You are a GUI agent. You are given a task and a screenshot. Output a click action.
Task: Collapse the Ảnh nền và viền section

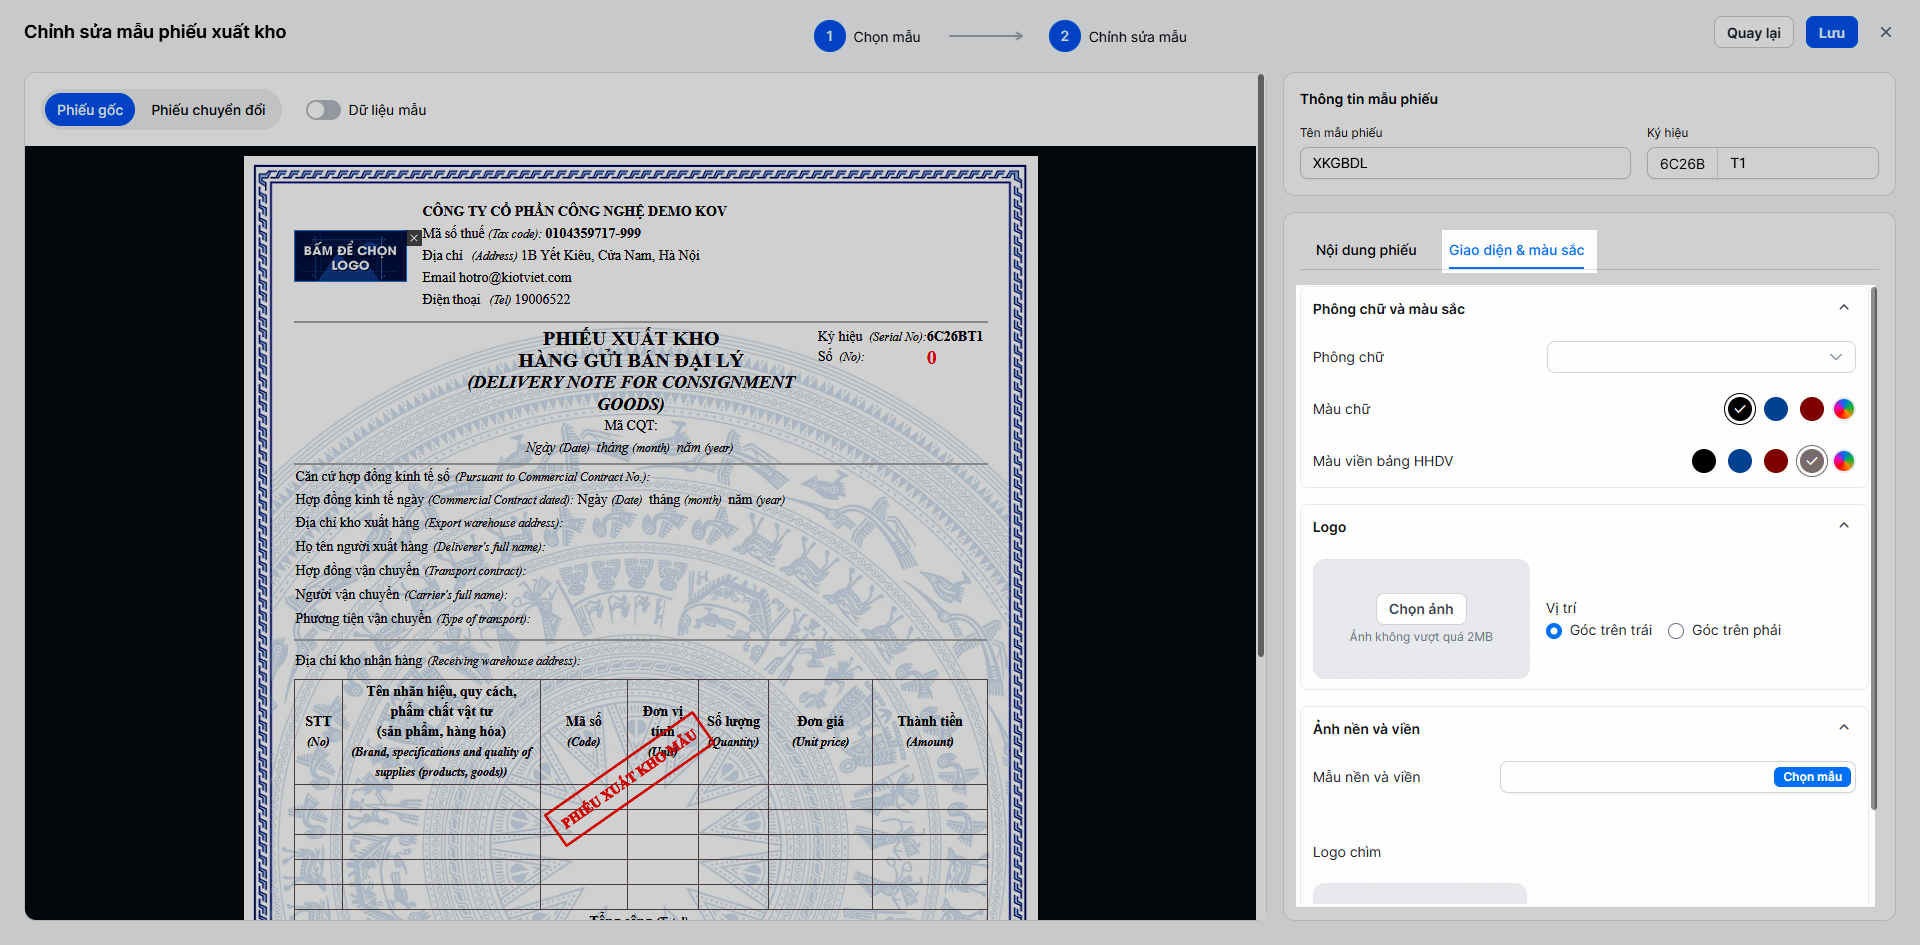(x=1844, y=728)
